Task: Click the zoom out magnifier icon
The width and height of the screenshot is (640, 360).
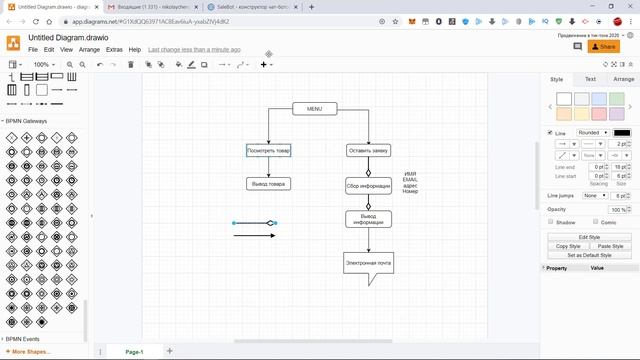Action: pos(82,64)
